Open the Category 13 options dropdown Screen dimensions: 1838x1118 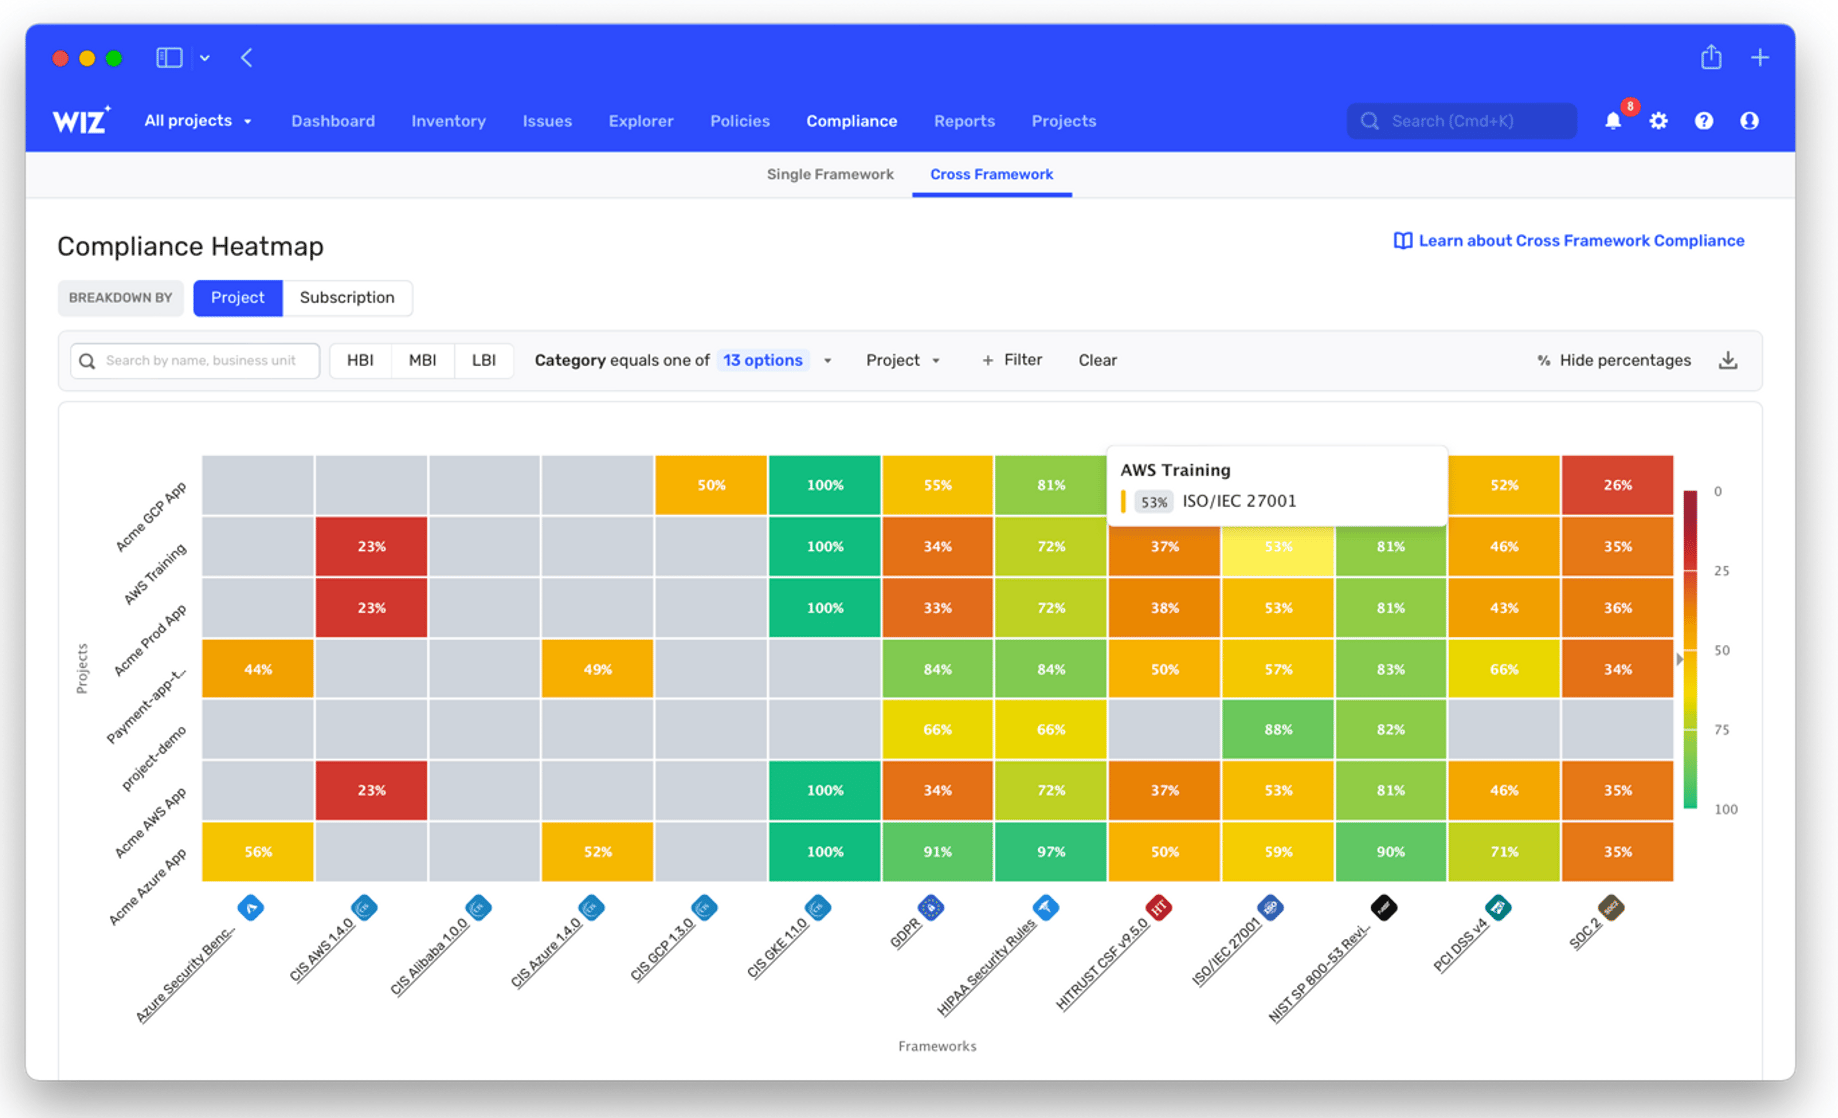pyautogui.click(x=776, y=360)
